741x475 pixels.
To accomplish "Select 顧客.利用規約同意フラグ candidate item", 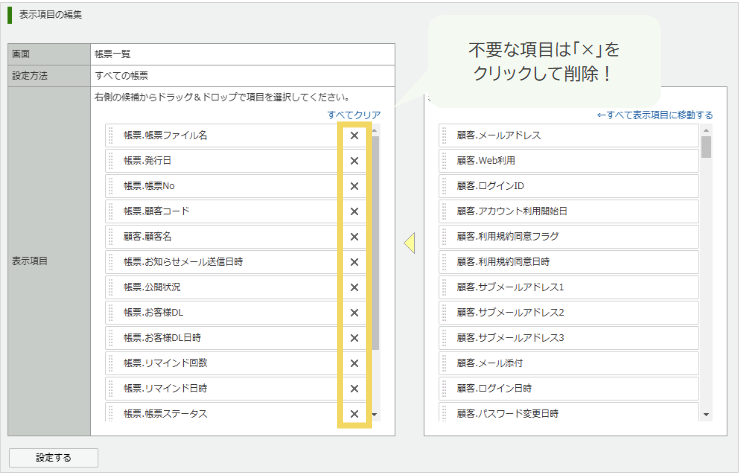I will (x=568, y=236).
